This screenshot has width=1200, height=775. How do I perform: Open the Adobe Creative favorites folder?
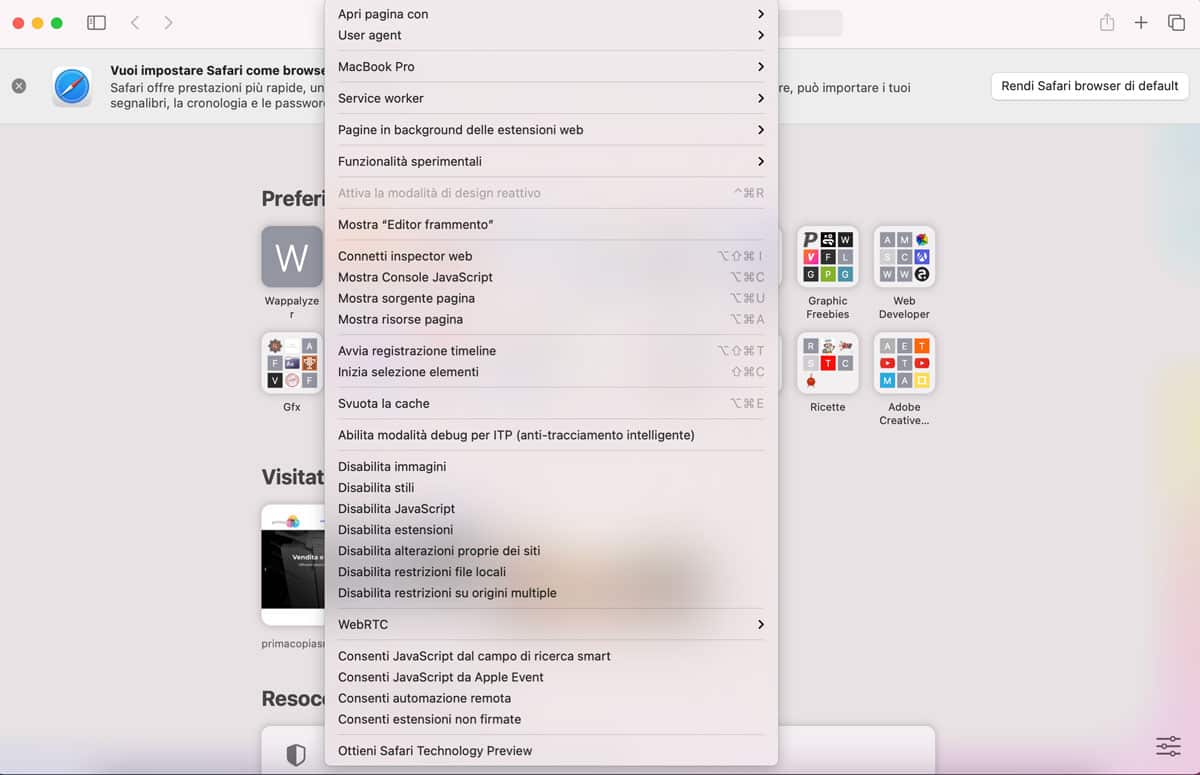(x=904, y=363)
